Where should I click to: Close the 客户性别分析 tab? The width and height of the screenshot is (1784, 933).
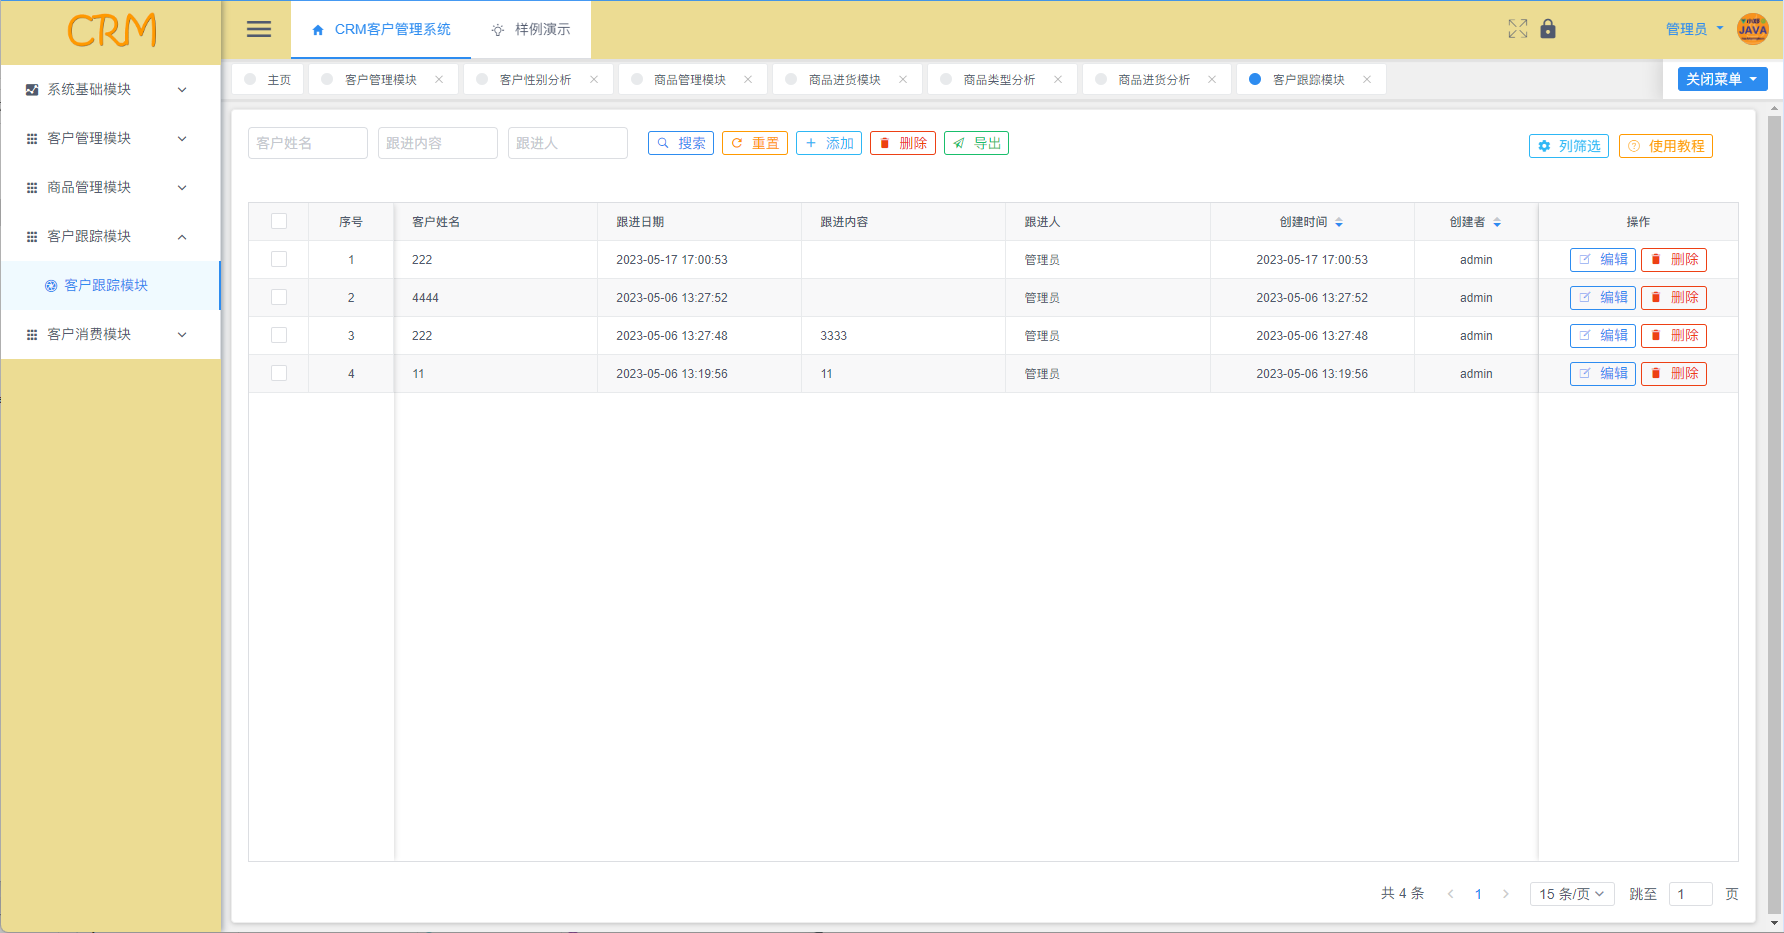click(594, 80)
